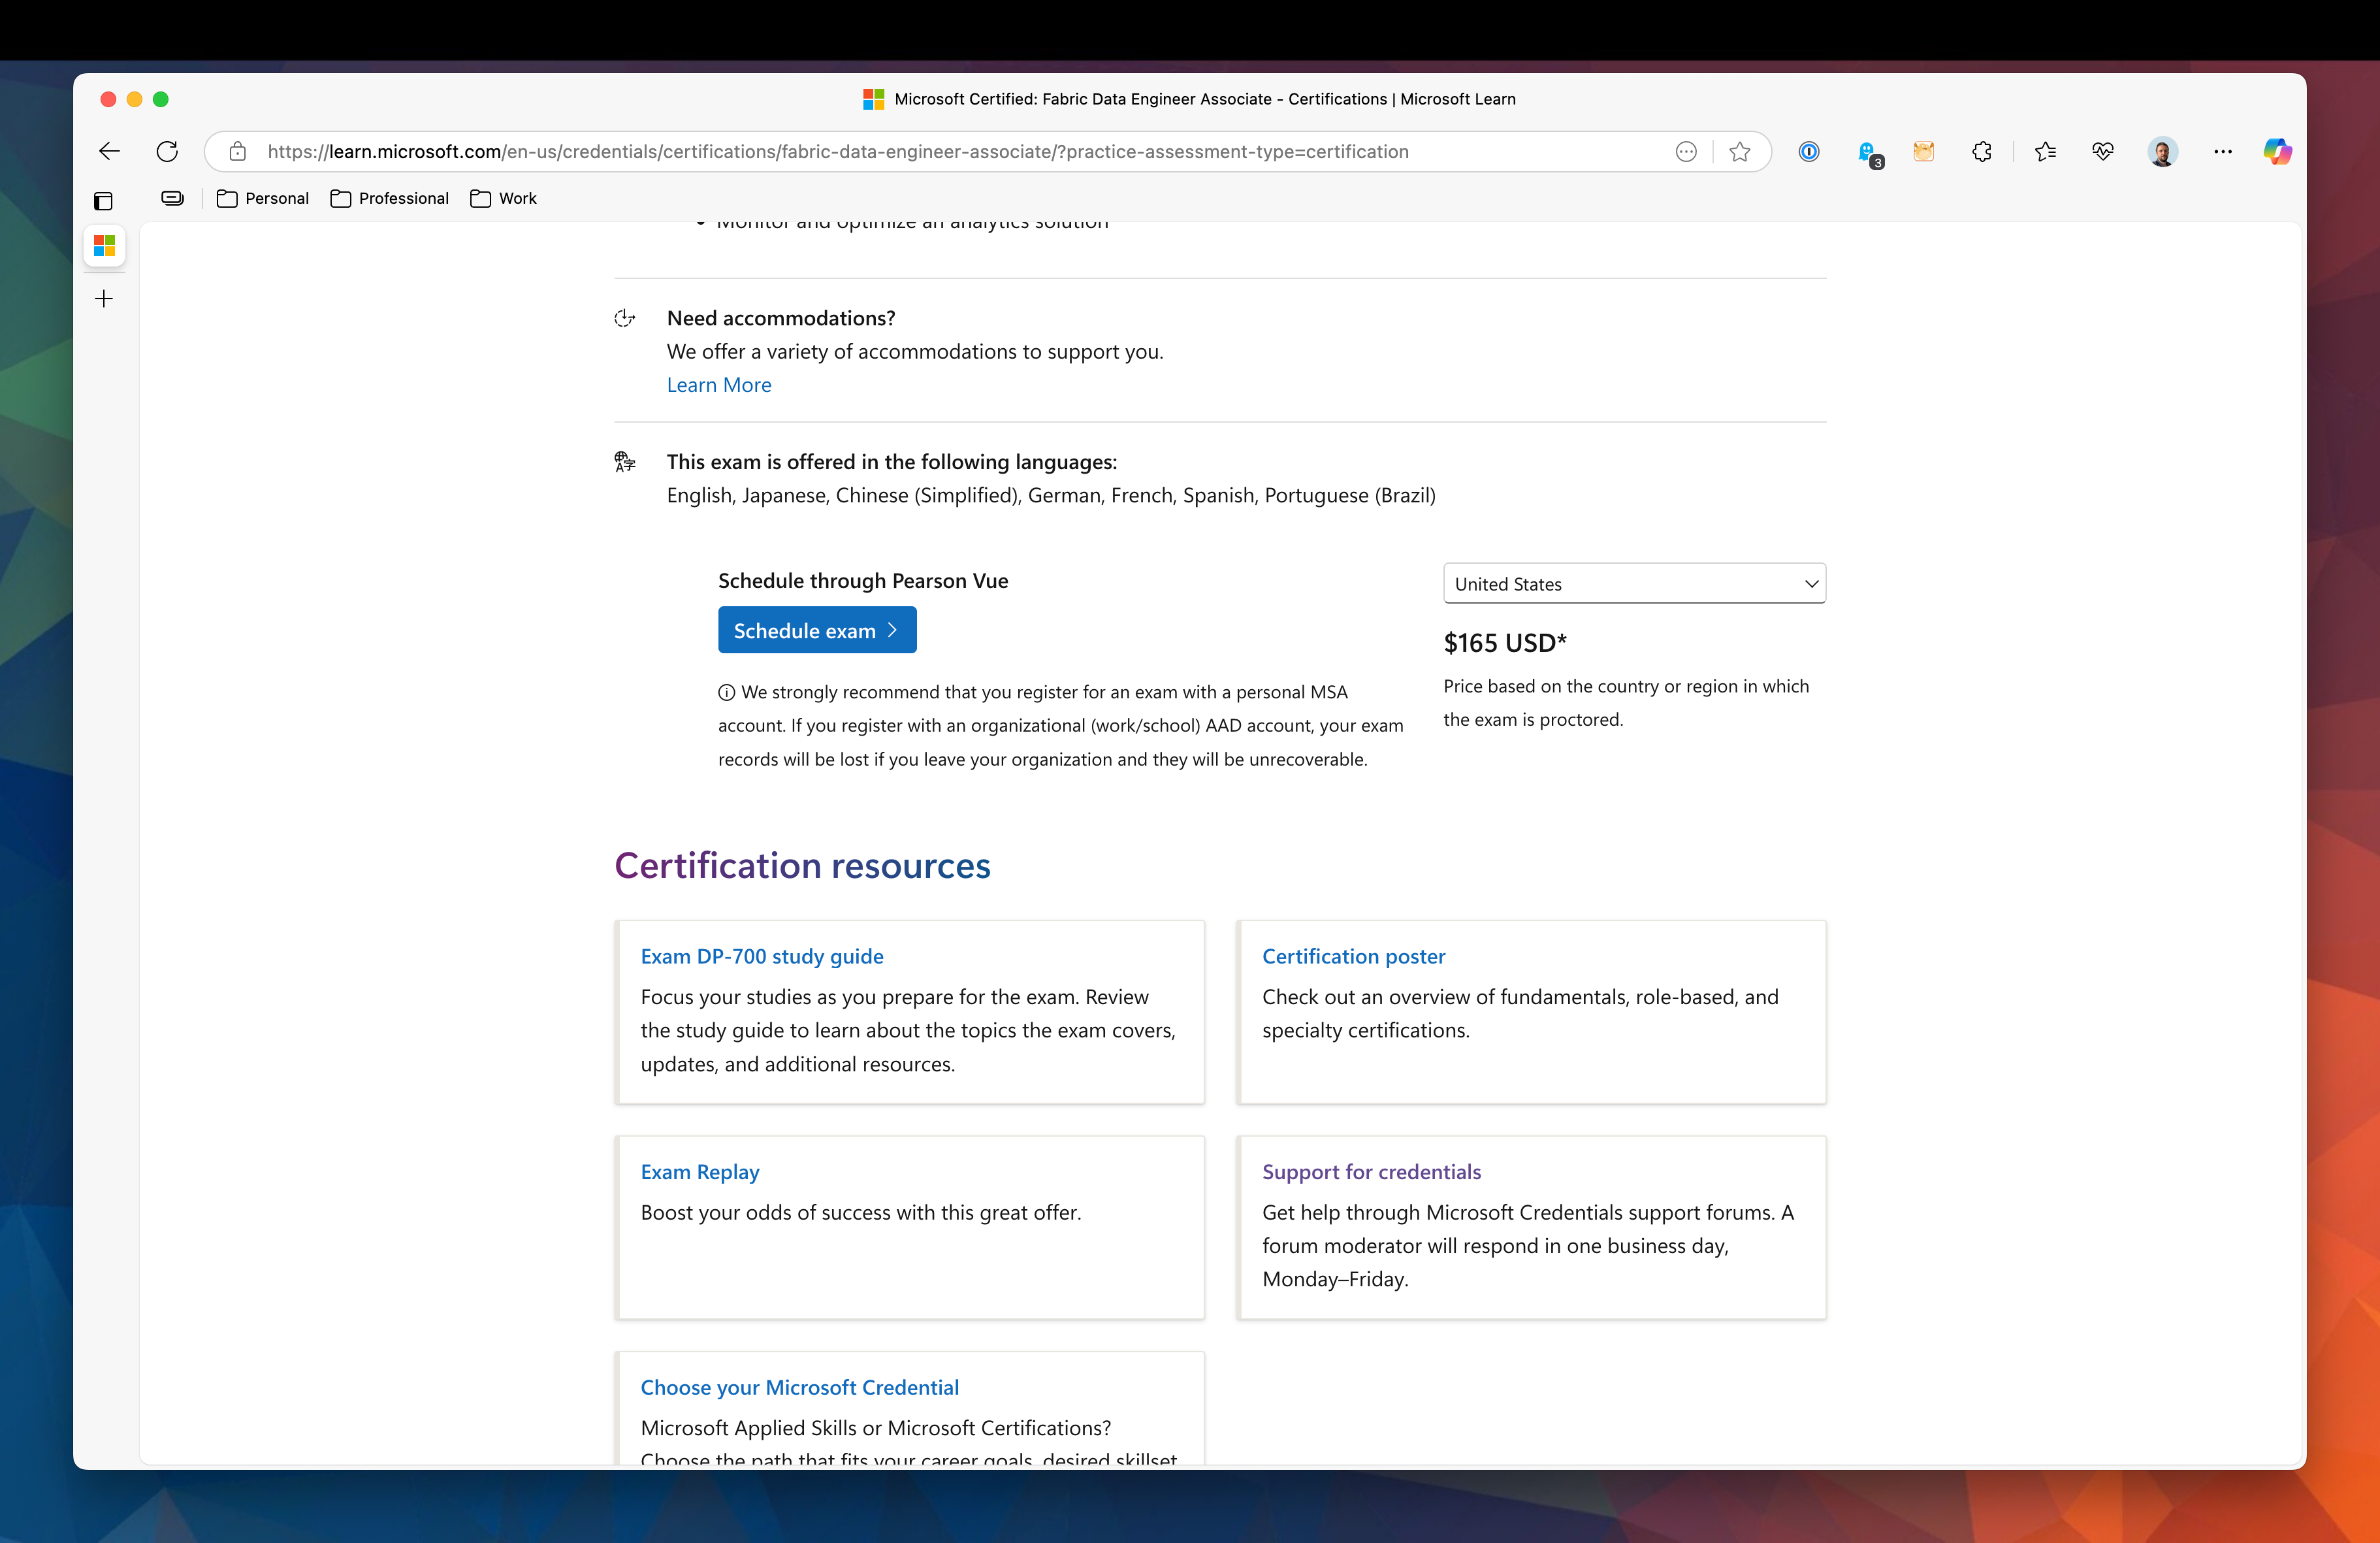
Task: Open Browser essentials heart icon
Action: coord(2103,151)
